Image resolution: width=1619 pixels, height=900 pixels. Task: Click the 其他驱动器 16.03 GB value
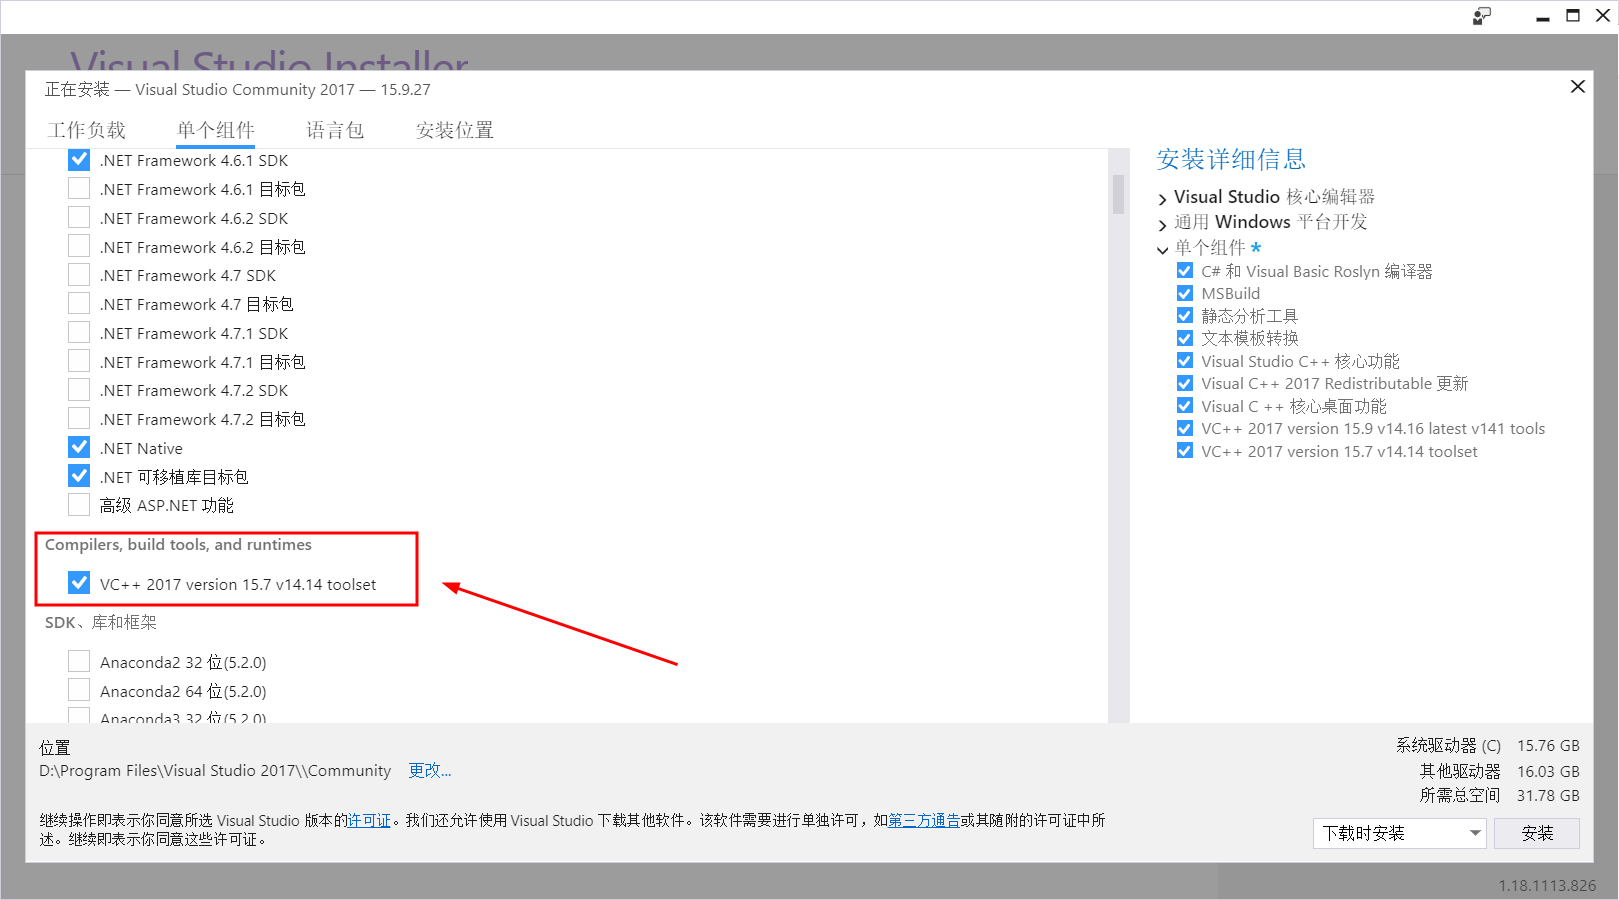click(x=1548, y=771)
